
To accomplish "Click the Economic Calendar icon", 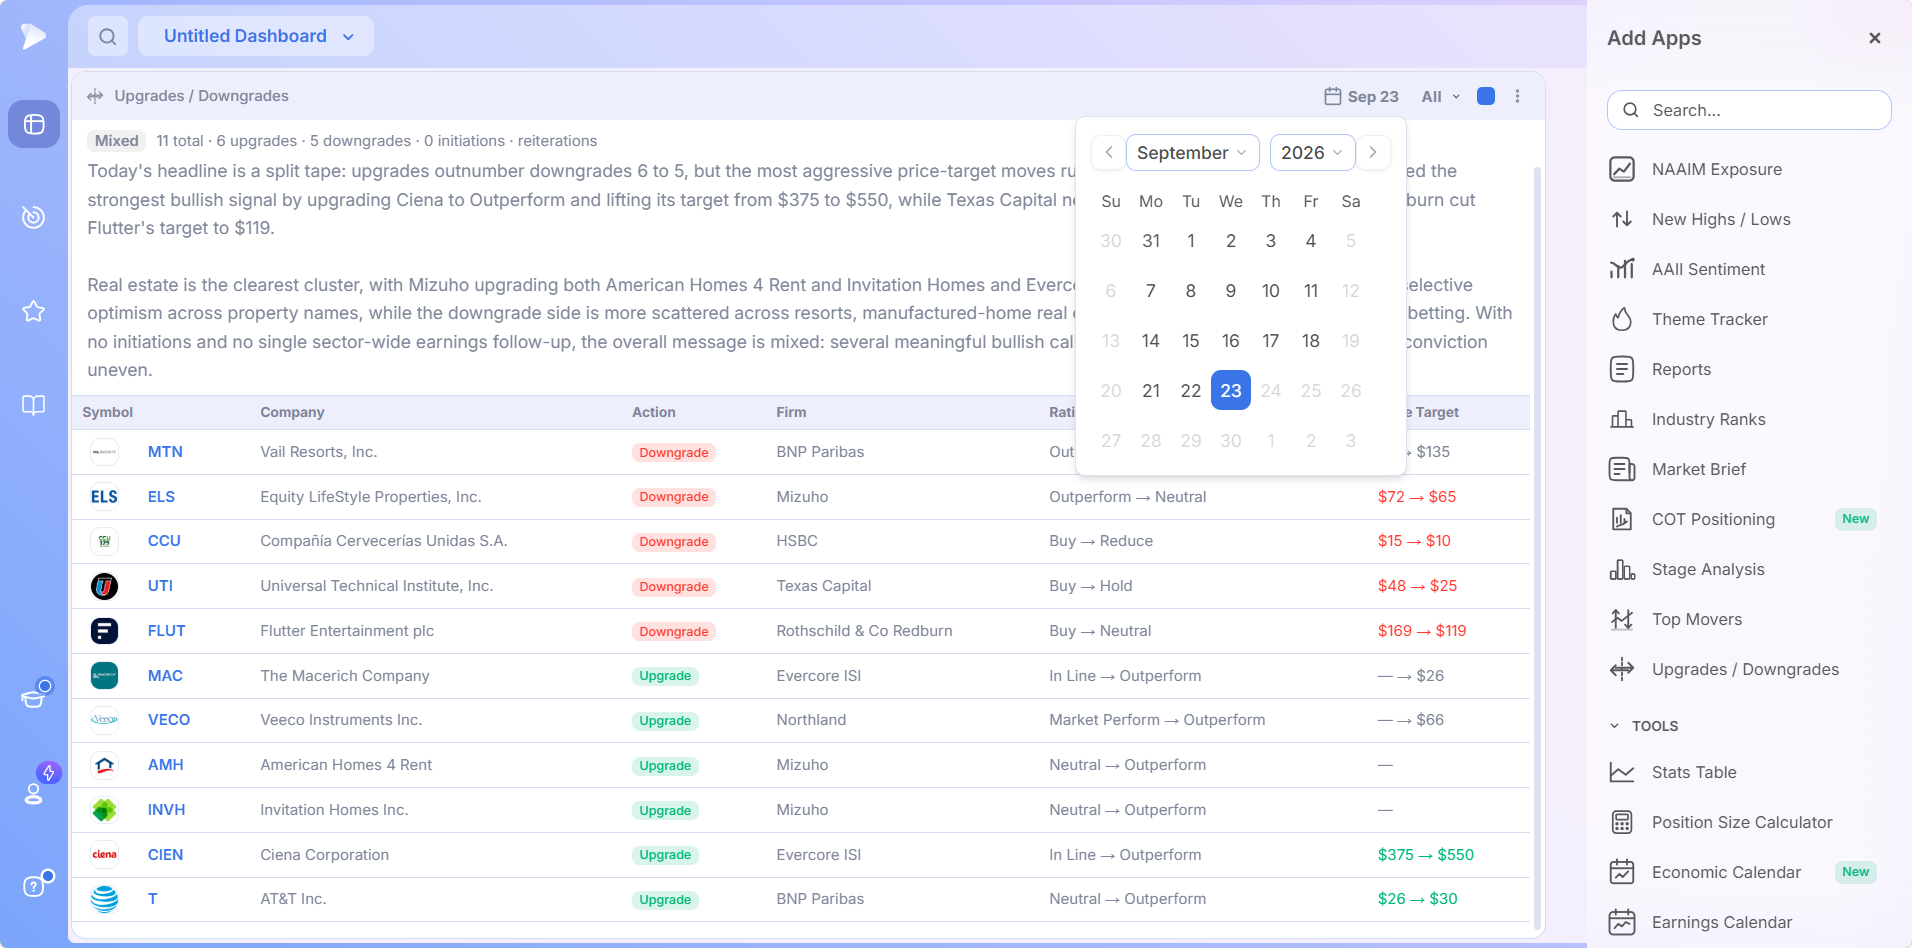I will click(1622, 872).
